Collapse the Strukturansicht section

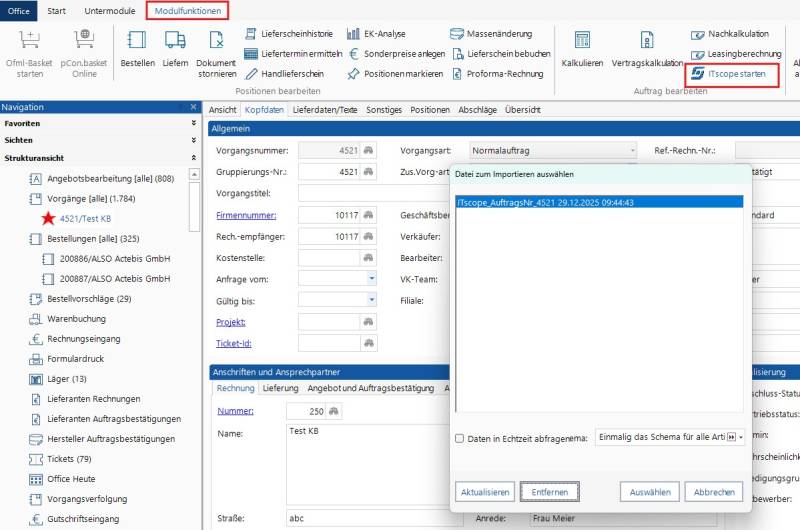[193, 158]
